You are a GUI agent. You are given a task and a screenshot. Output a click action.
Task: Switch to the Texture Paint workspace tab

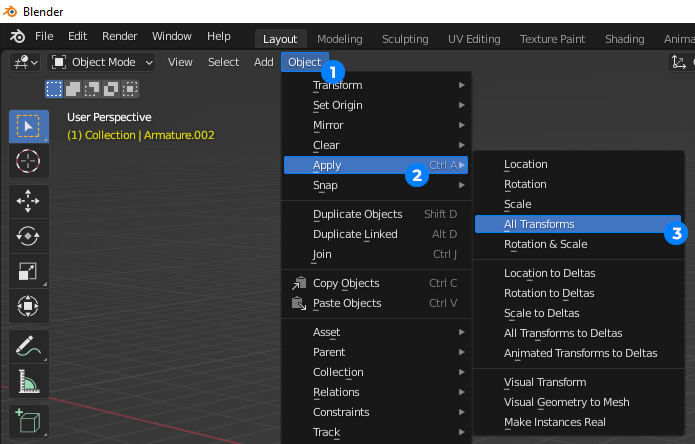pos(553,39)
